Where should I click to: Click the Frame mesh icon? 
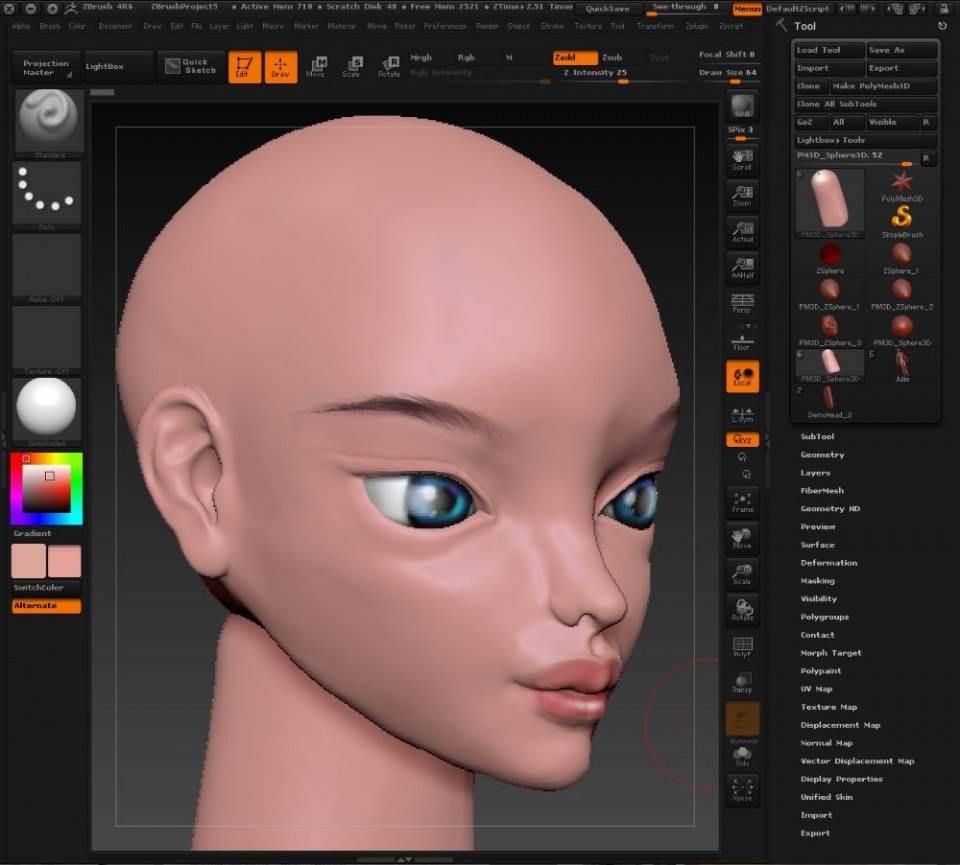coord(742,502)
